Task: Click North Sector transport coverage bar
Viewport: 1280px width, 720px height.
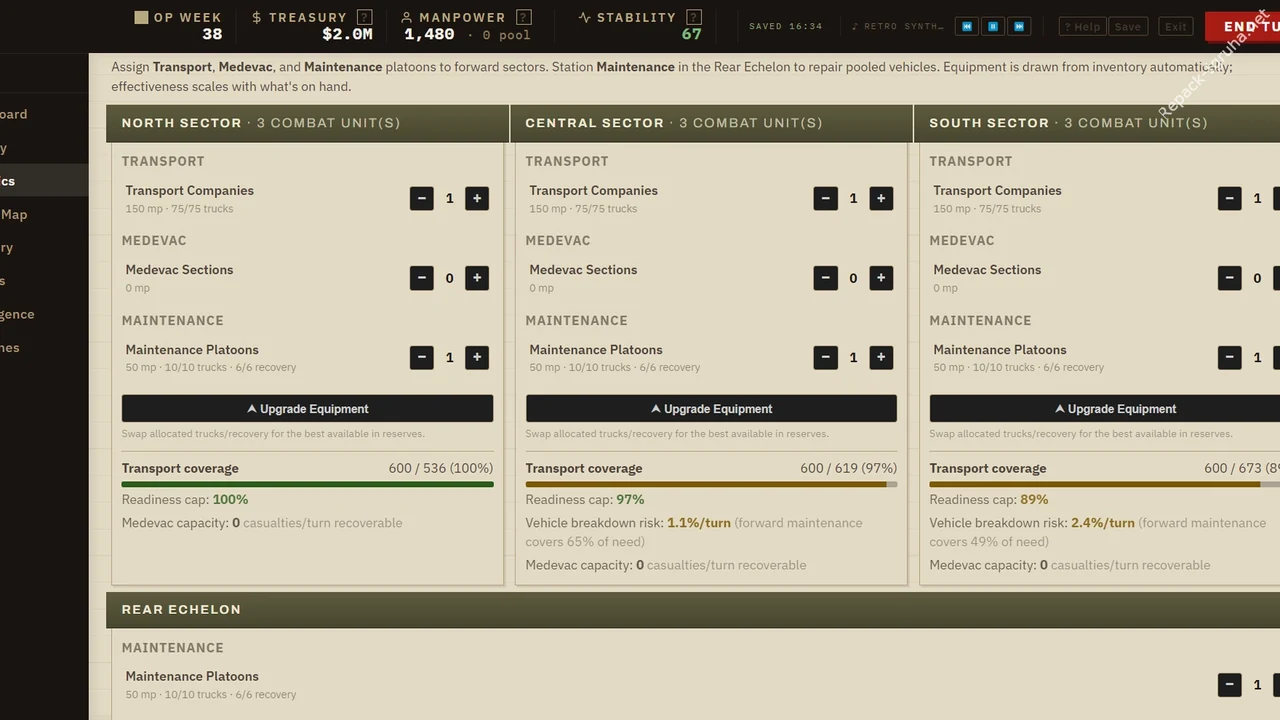Action: pyautogui.click(x=307, y=484)
